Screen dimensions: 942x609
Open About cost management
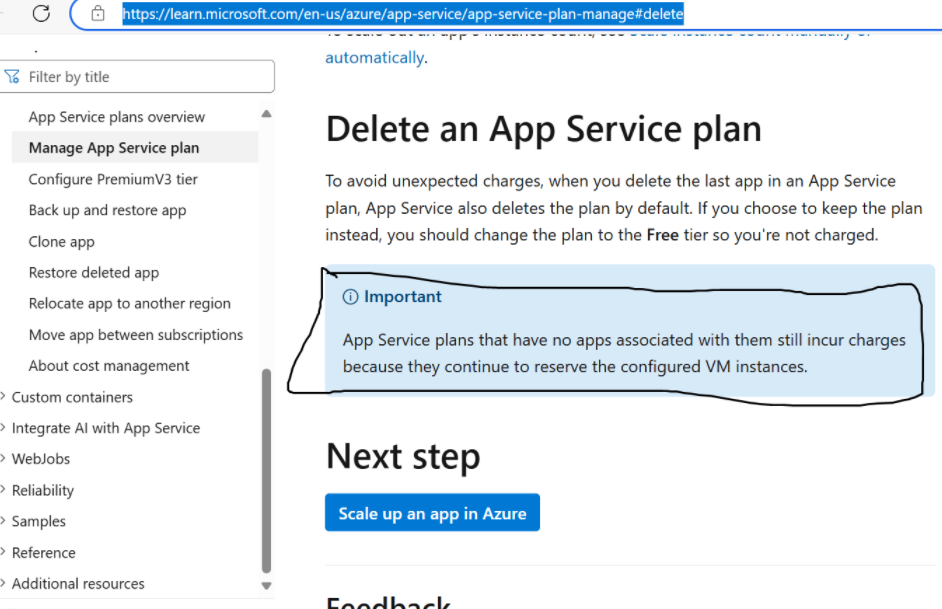point(109,366)
